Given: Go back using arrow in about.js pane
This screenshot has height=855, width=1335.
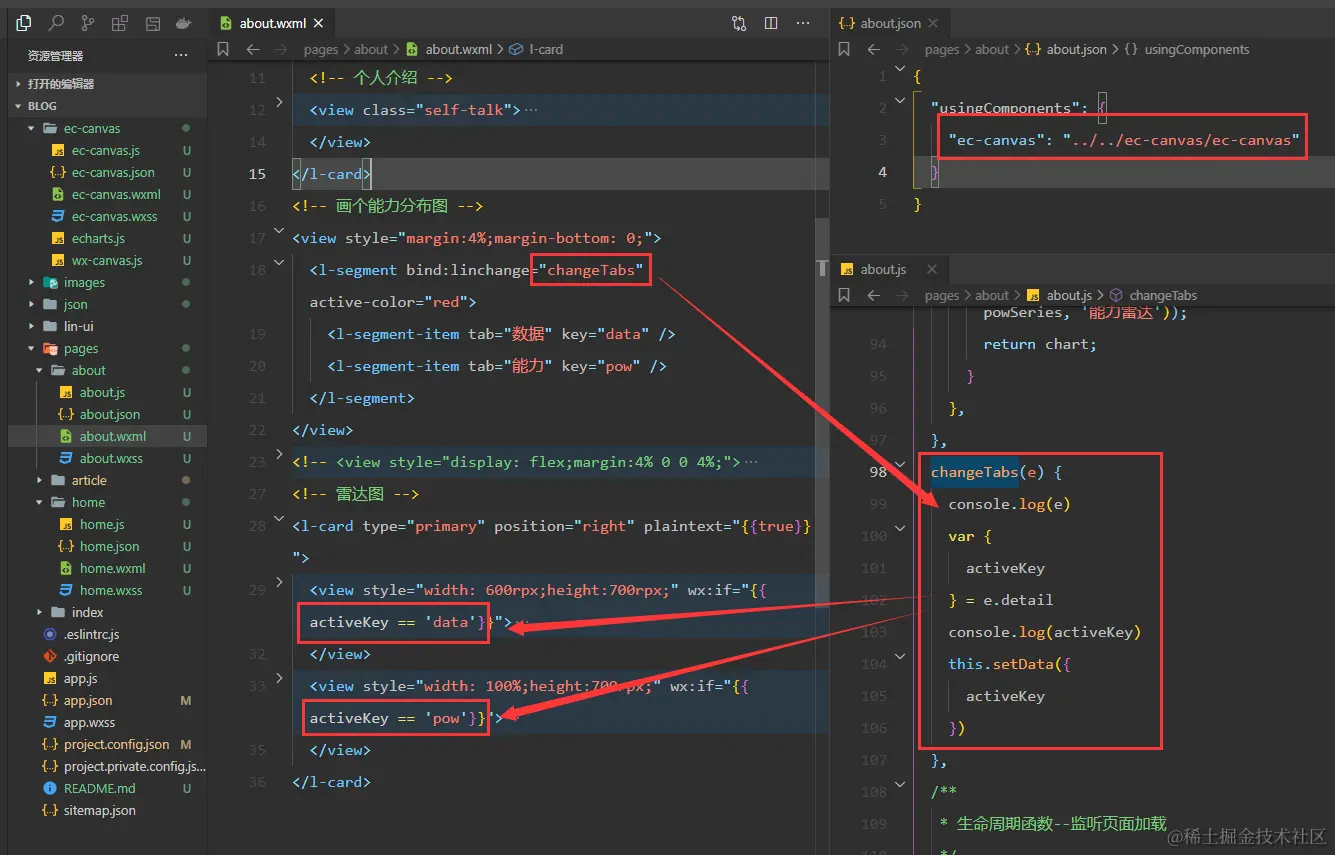Looking at the screenshot, I should (x=873, y=295).
